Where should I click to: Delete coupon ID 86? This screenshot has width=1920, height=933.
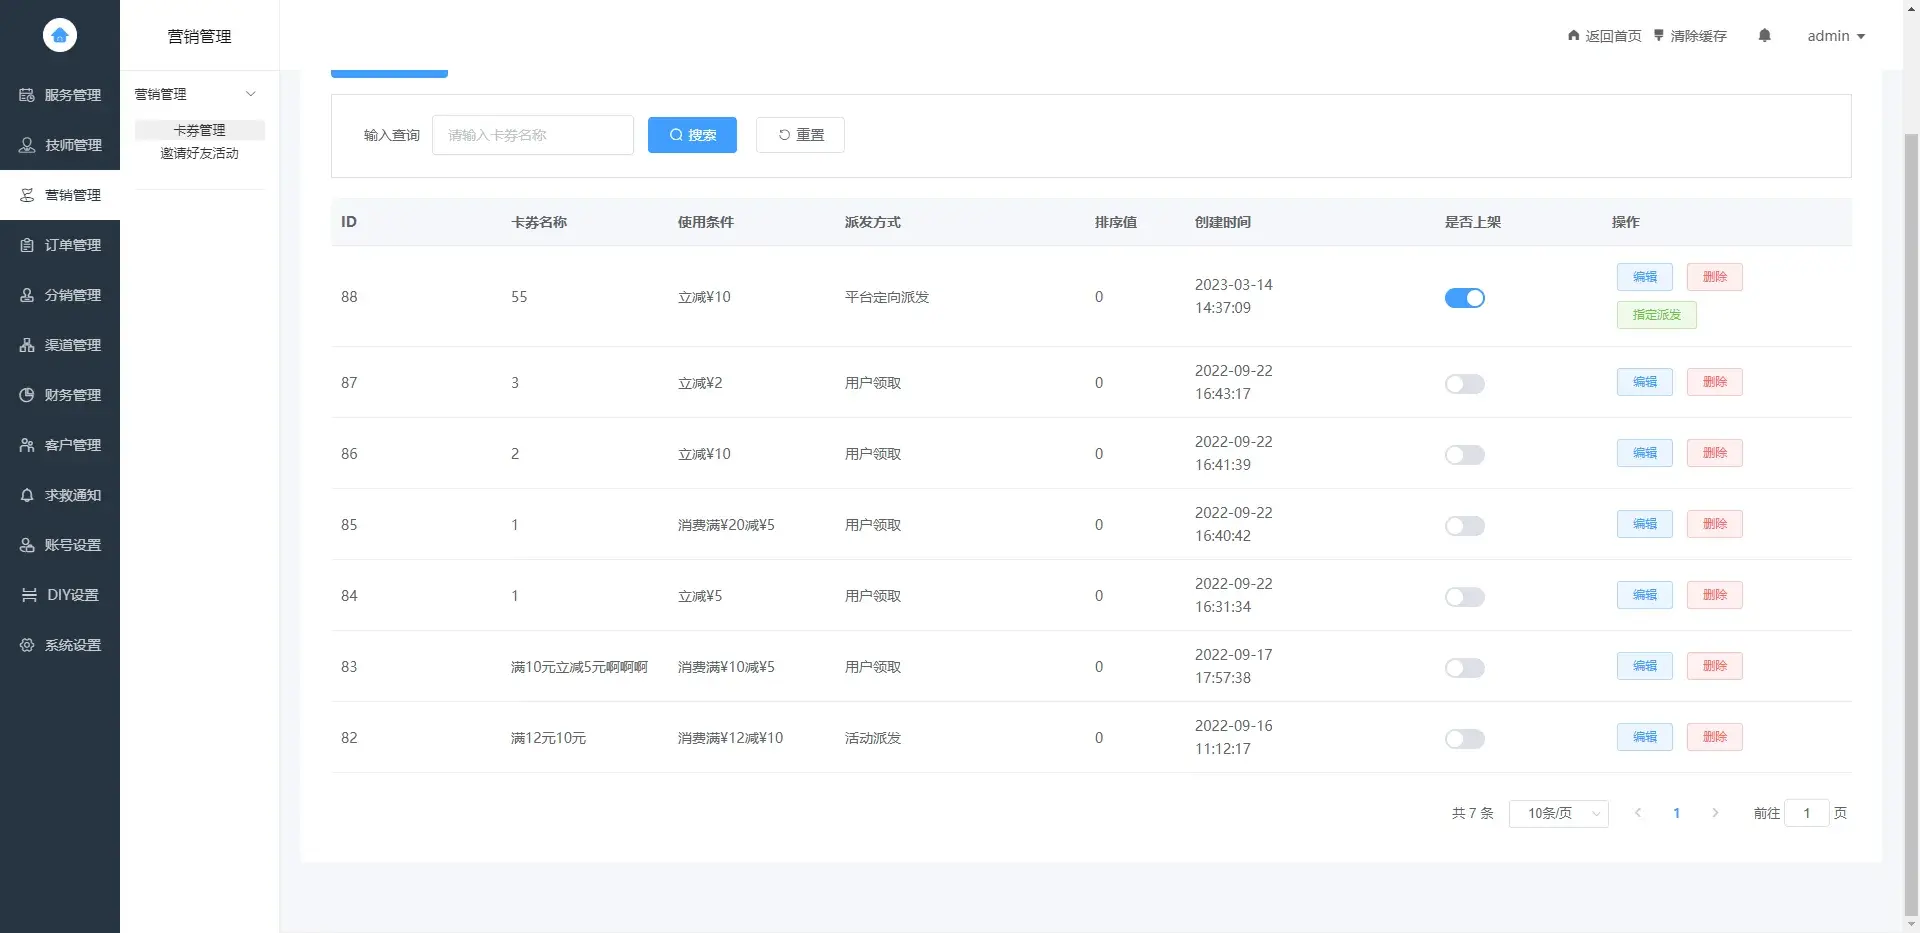1715,453
